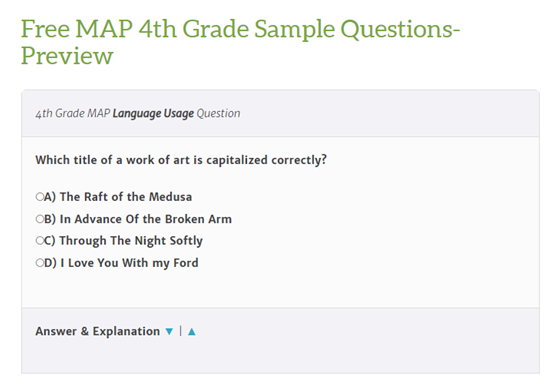Click the bold 'Language Usage' text
558x391 pixels.
(x=153, y=113)
